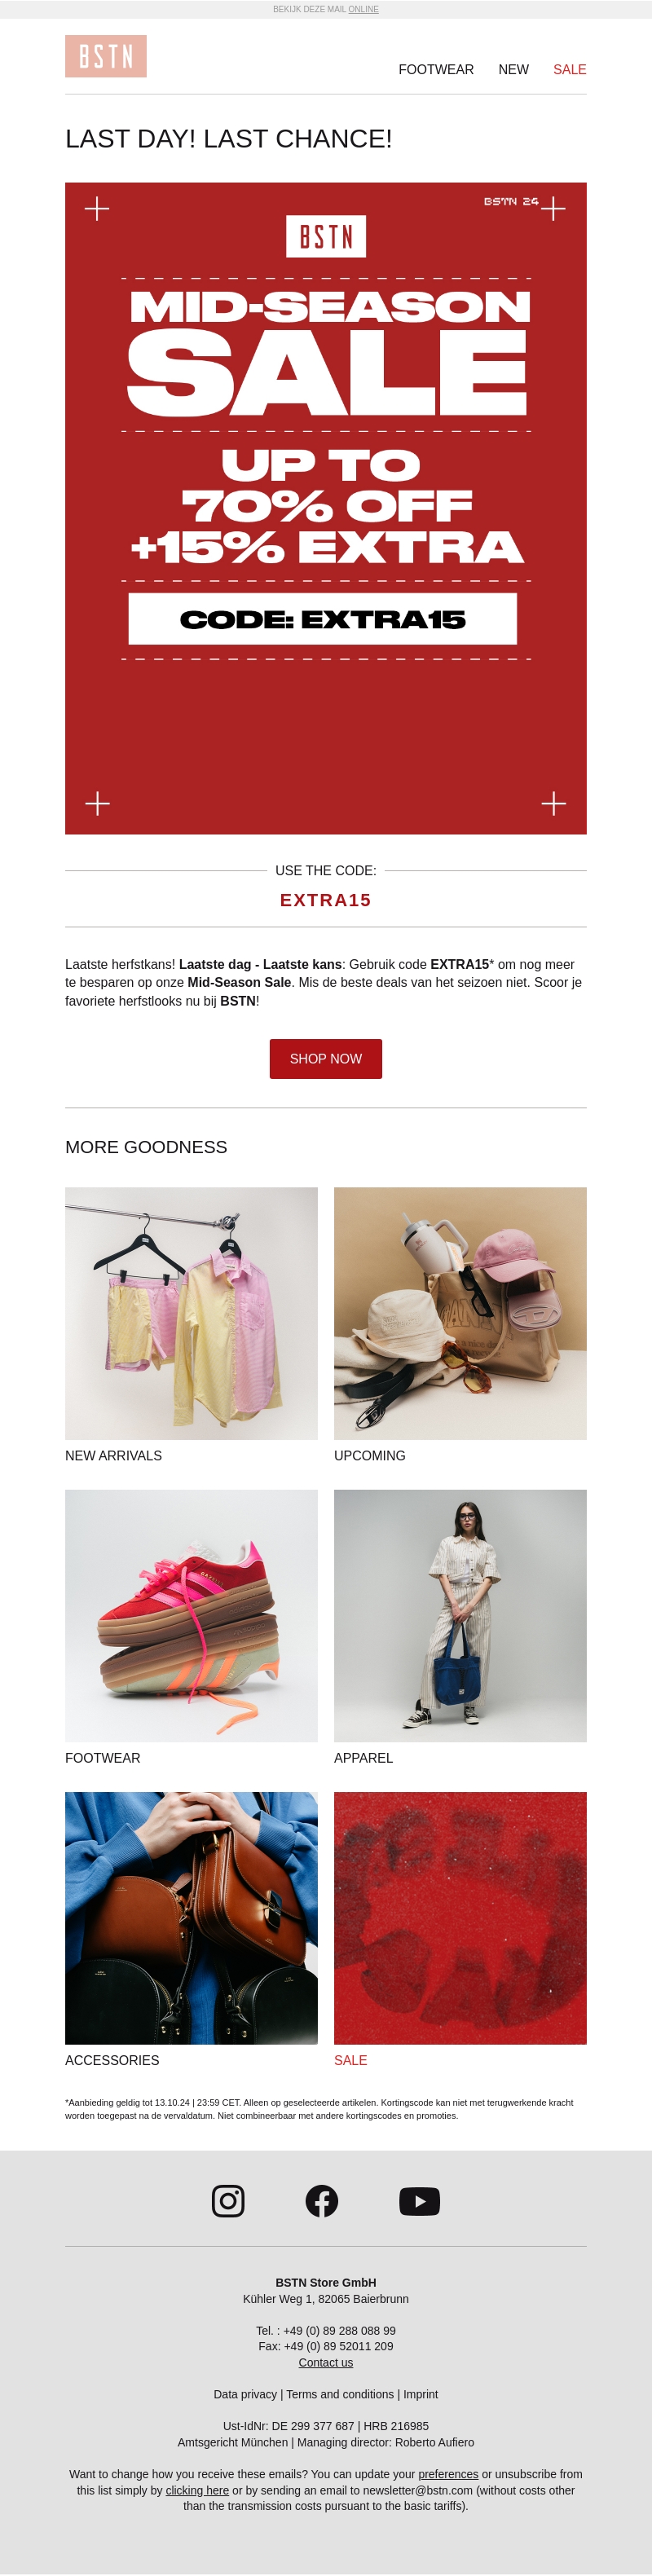View this mail ONLINE link
652x2576 pixels.
tap(363, 9)
